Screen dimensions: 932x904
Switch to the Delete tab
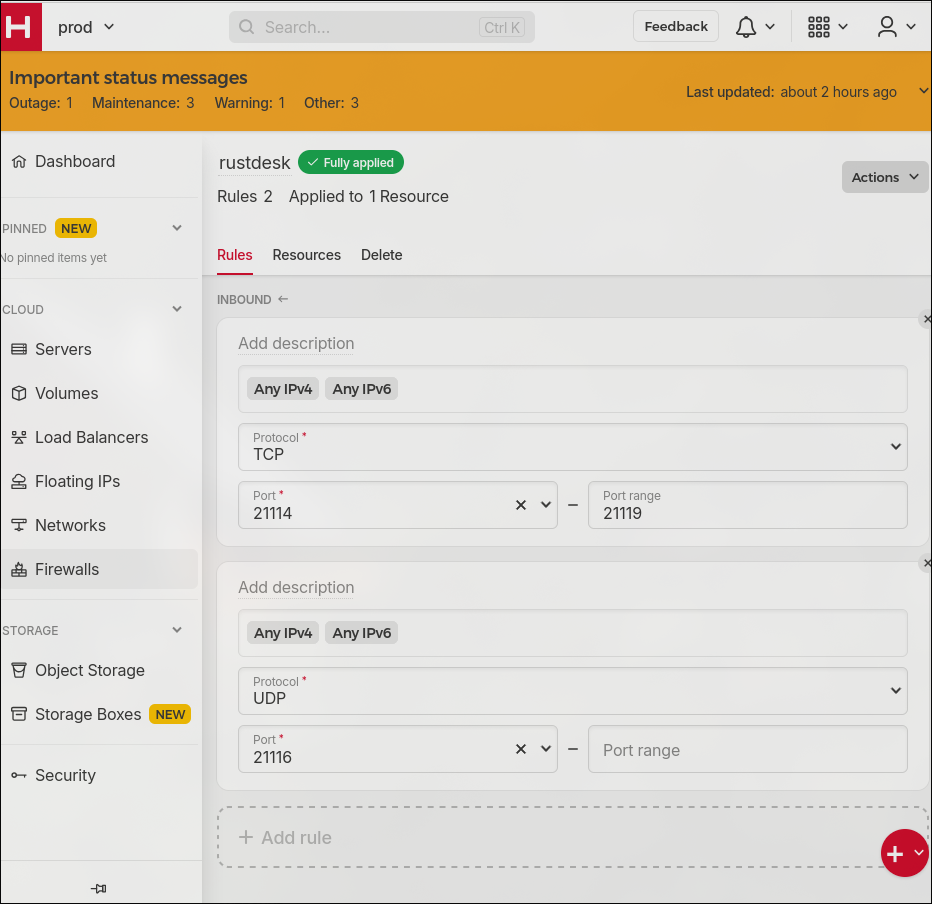(x=381, y=255)
